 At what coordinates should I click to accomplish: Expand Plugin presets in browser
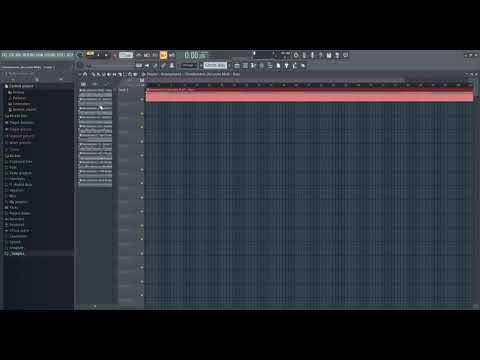click(18, 129)
